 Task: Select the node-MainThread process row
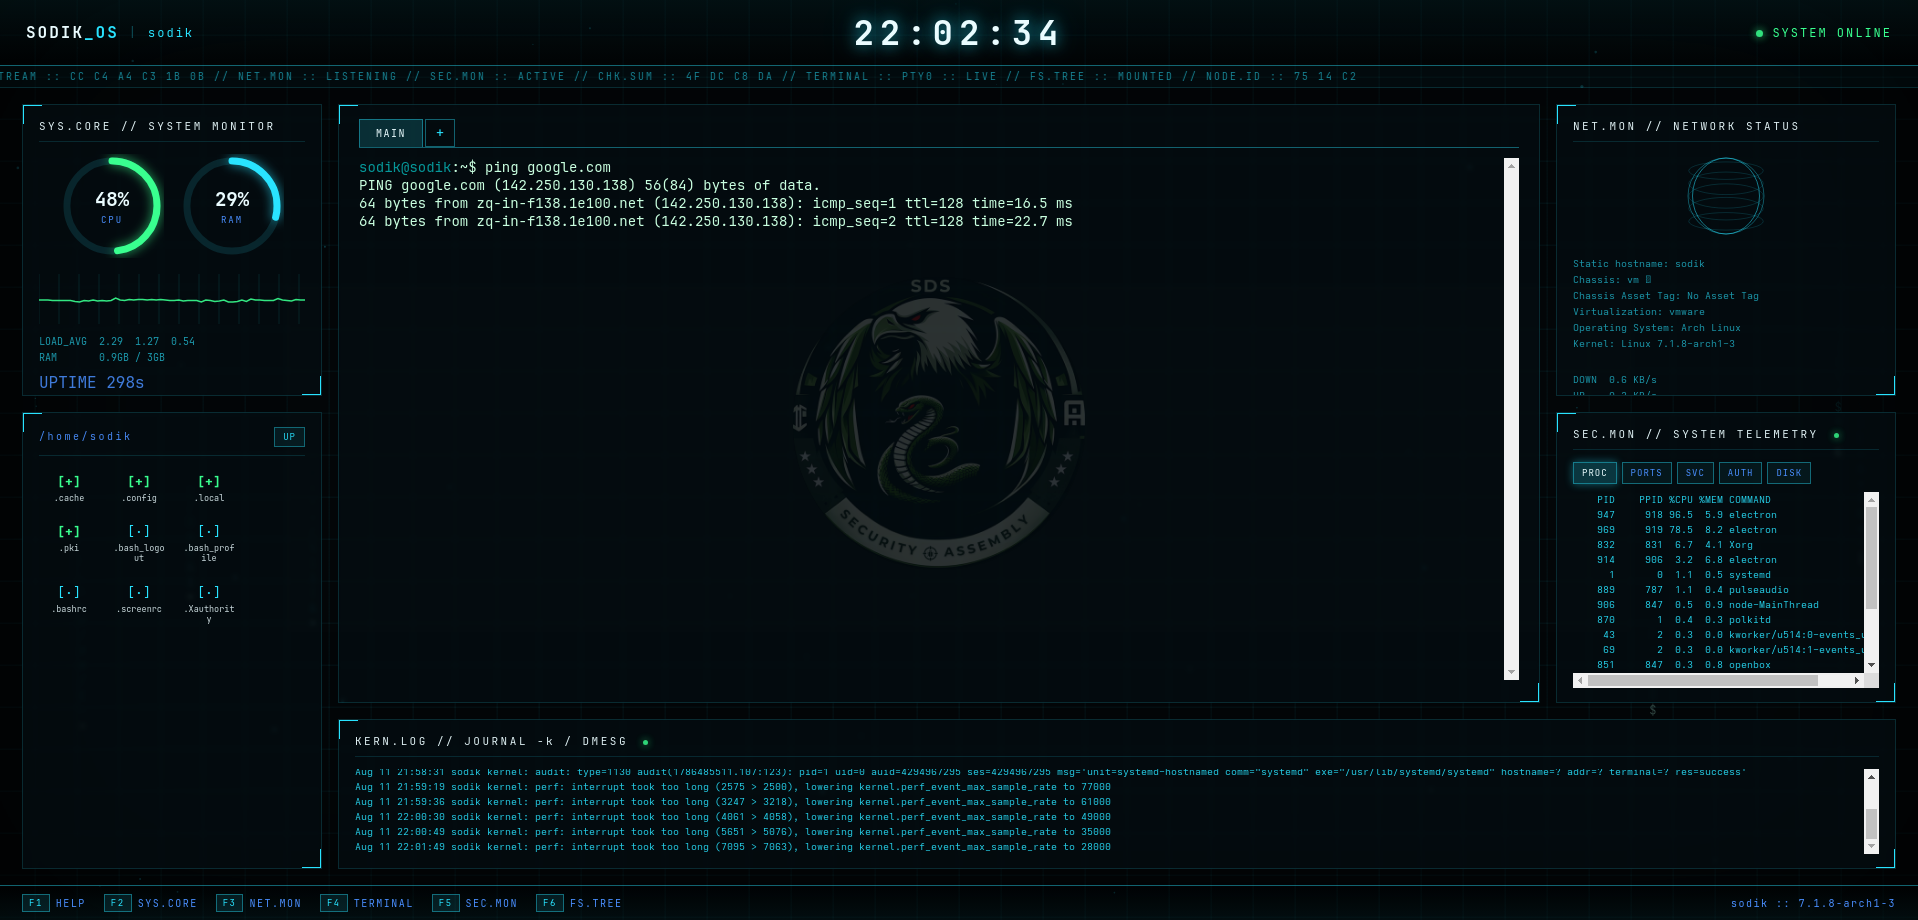pos(1718,605)
